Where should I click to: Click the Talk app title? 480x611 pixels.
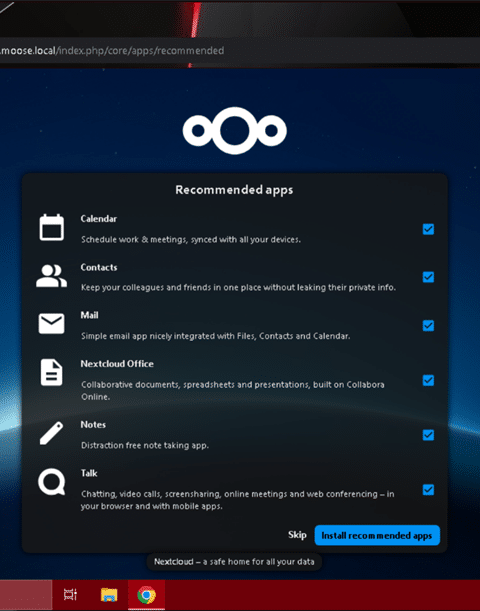[89, 473]
